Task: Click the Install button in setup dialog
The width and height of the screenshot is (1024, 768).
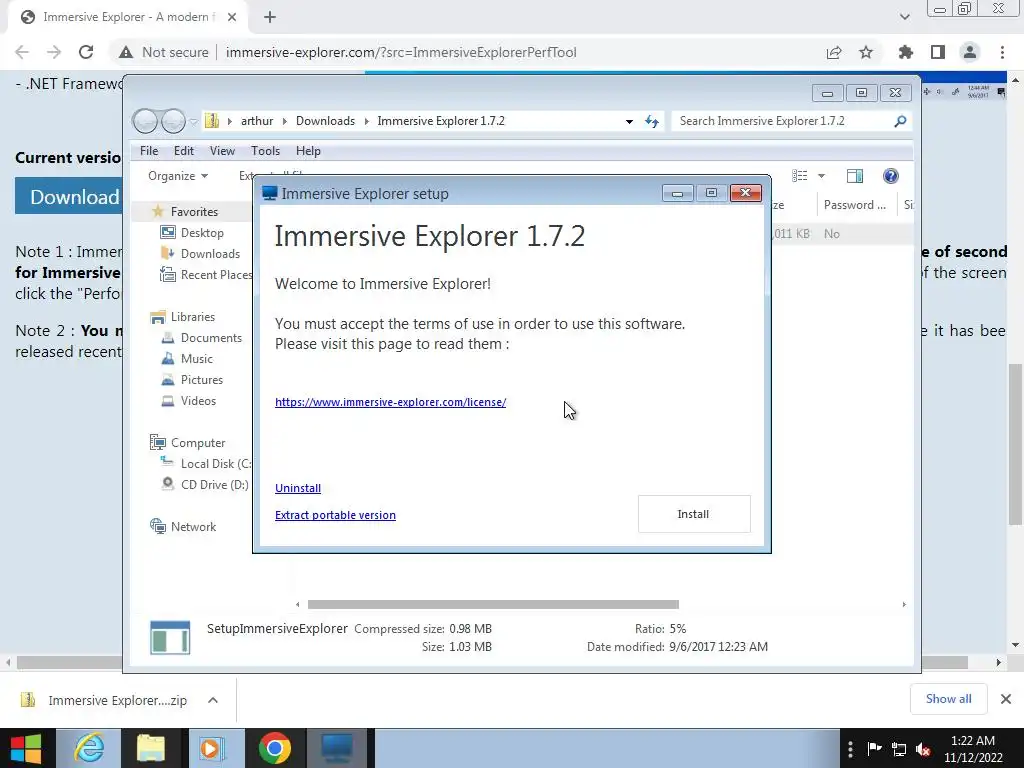Action: [694, 514]
